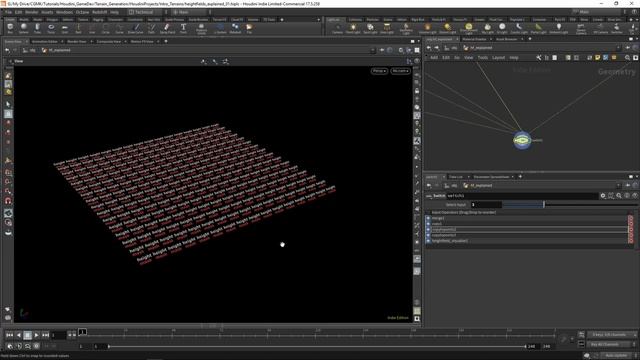Open the File menu

pos(8,12)
